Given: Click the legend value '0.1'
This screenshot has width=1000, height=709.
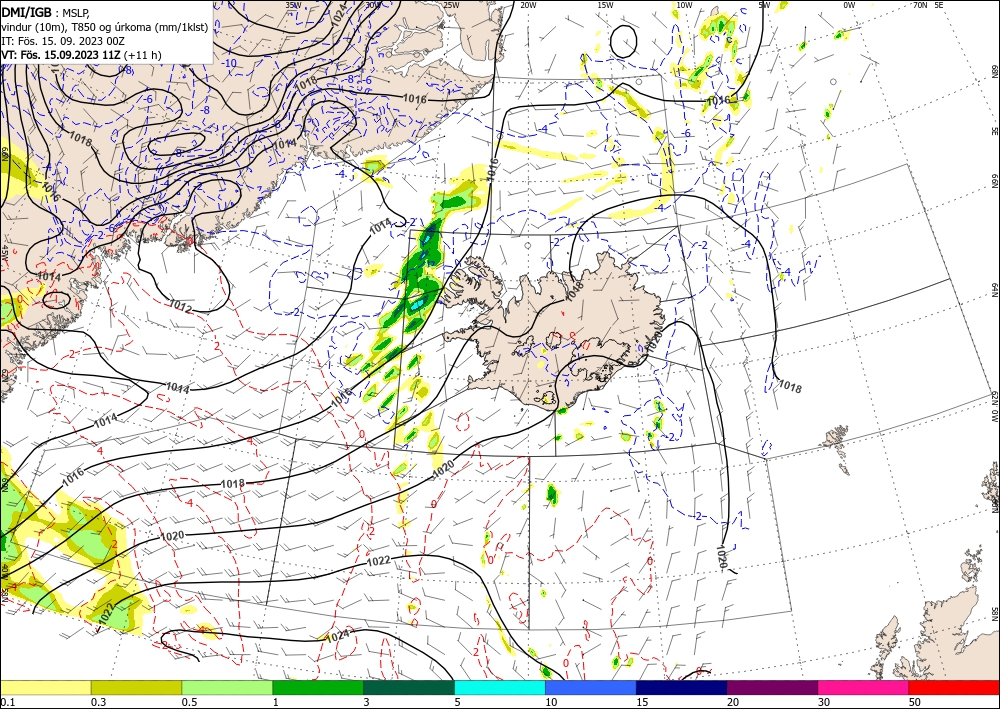Looking at the screenshot, I should click(x=6, y=702).
